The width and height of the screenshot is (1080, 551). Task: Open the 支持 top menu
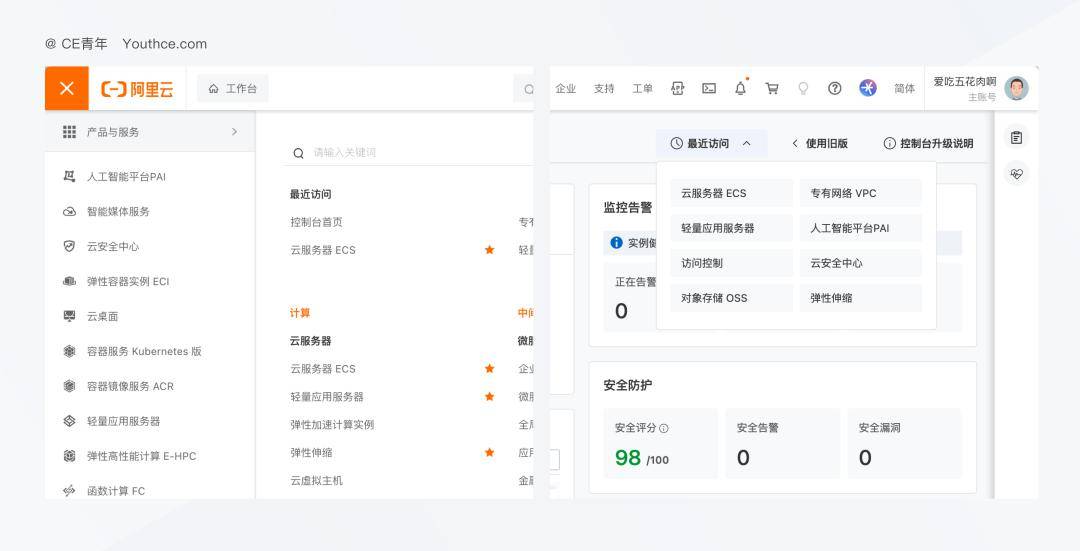click(x=604, y=88)
